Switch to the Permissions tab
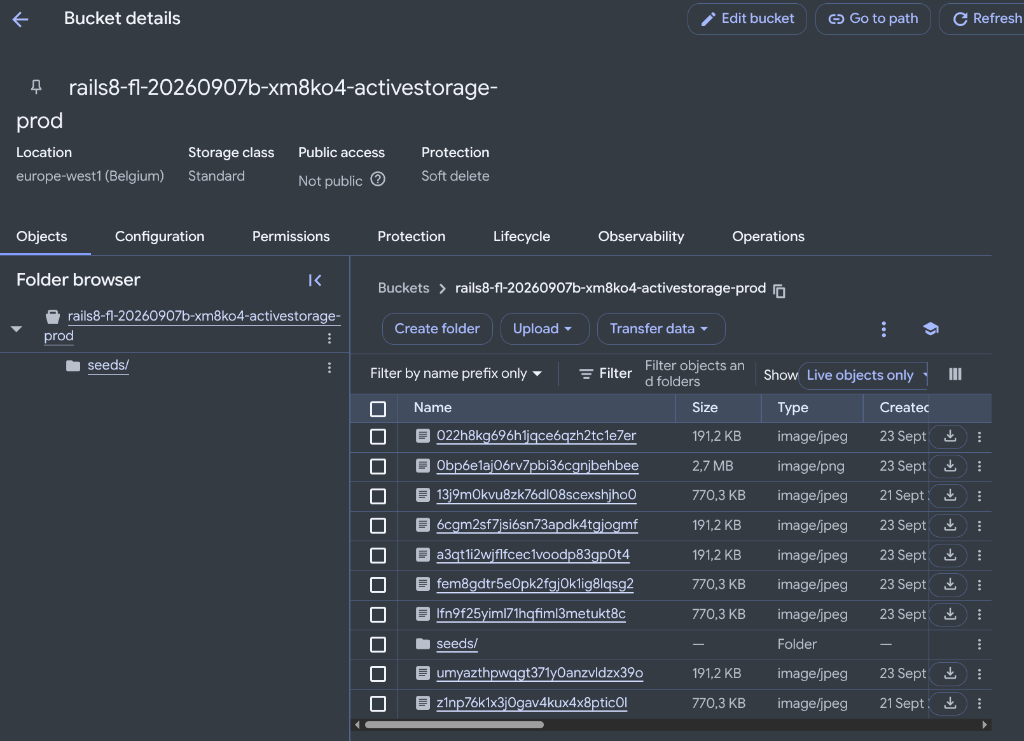The width and height of the screenshot is (1024, 741). click(x=291, y=236)
